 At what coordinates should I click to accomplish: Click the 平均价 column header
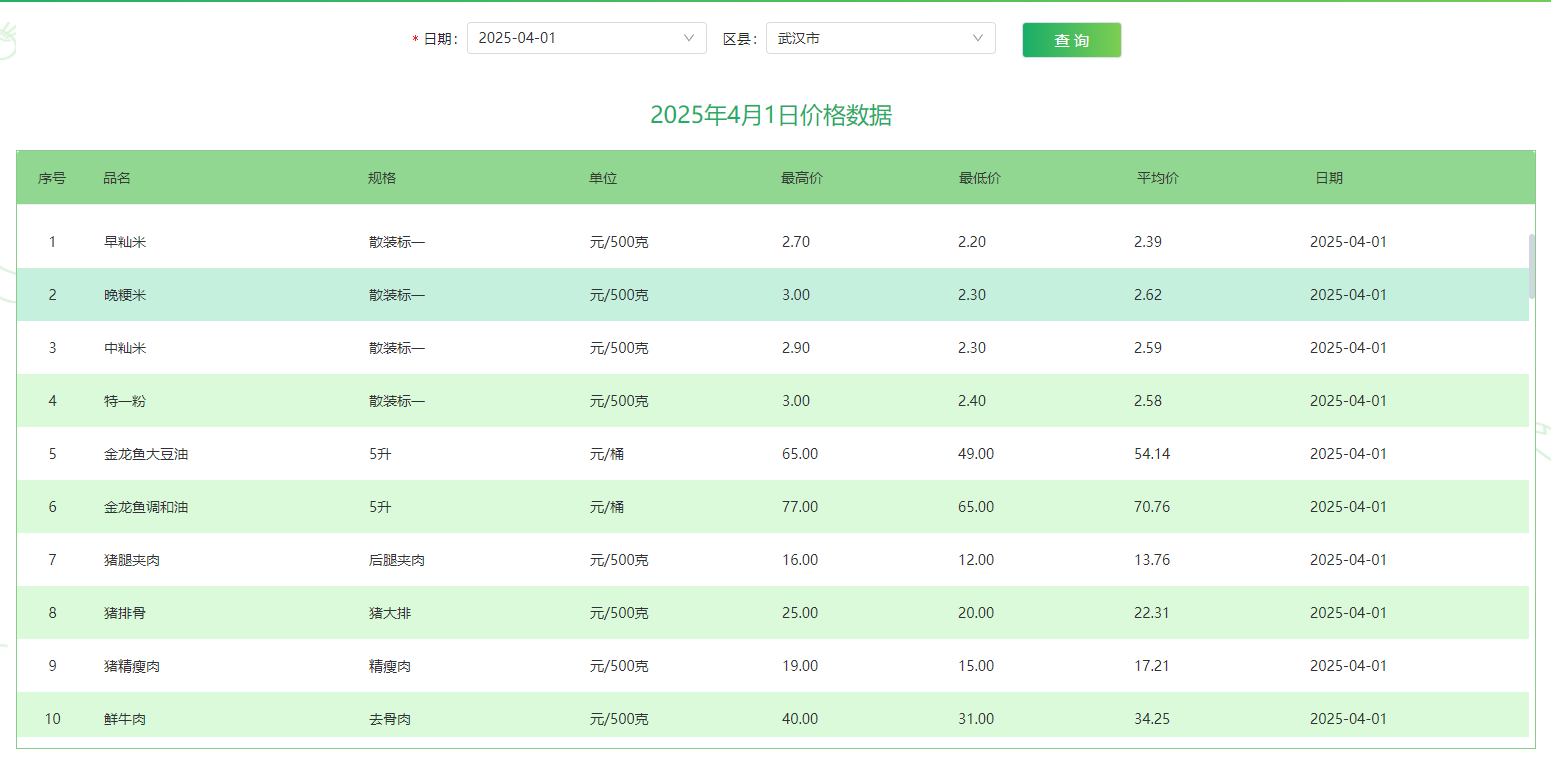(x=1158, y=178)
